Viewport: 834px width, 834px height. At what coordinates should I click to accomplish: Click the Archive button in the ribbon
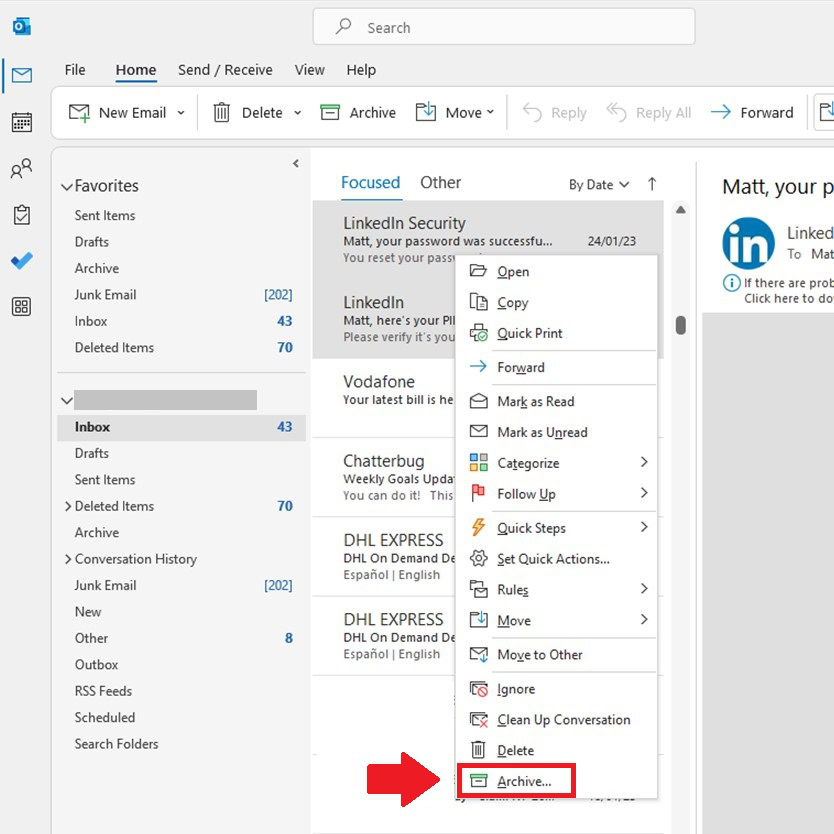click(358, 113)
